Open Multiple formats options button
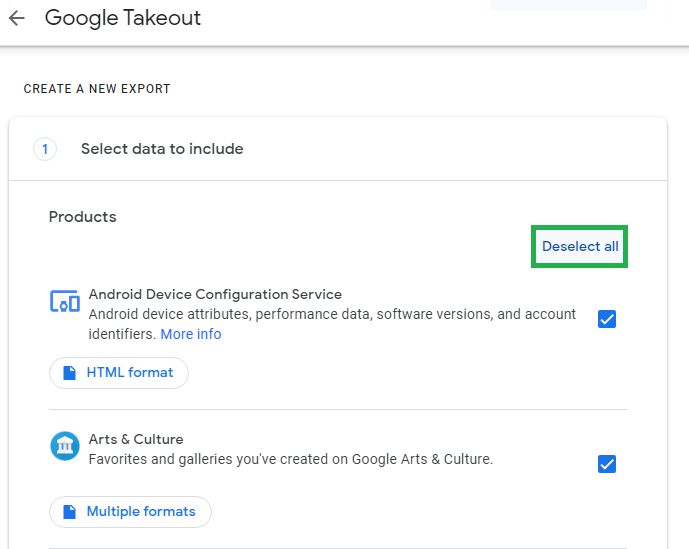This screenshot has width=689, height=549. coord(130,512)
